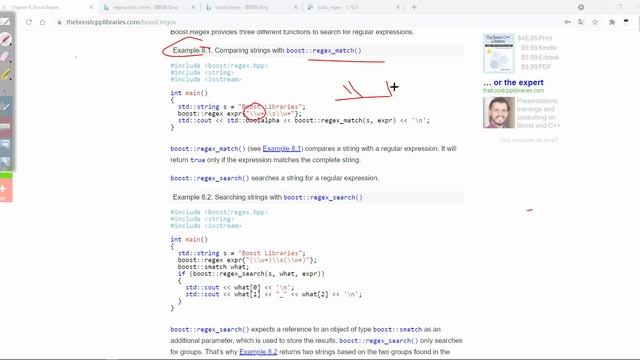Click the site lock icon in address bar
This screenshot has width=640, height=360.
(60, 22)
